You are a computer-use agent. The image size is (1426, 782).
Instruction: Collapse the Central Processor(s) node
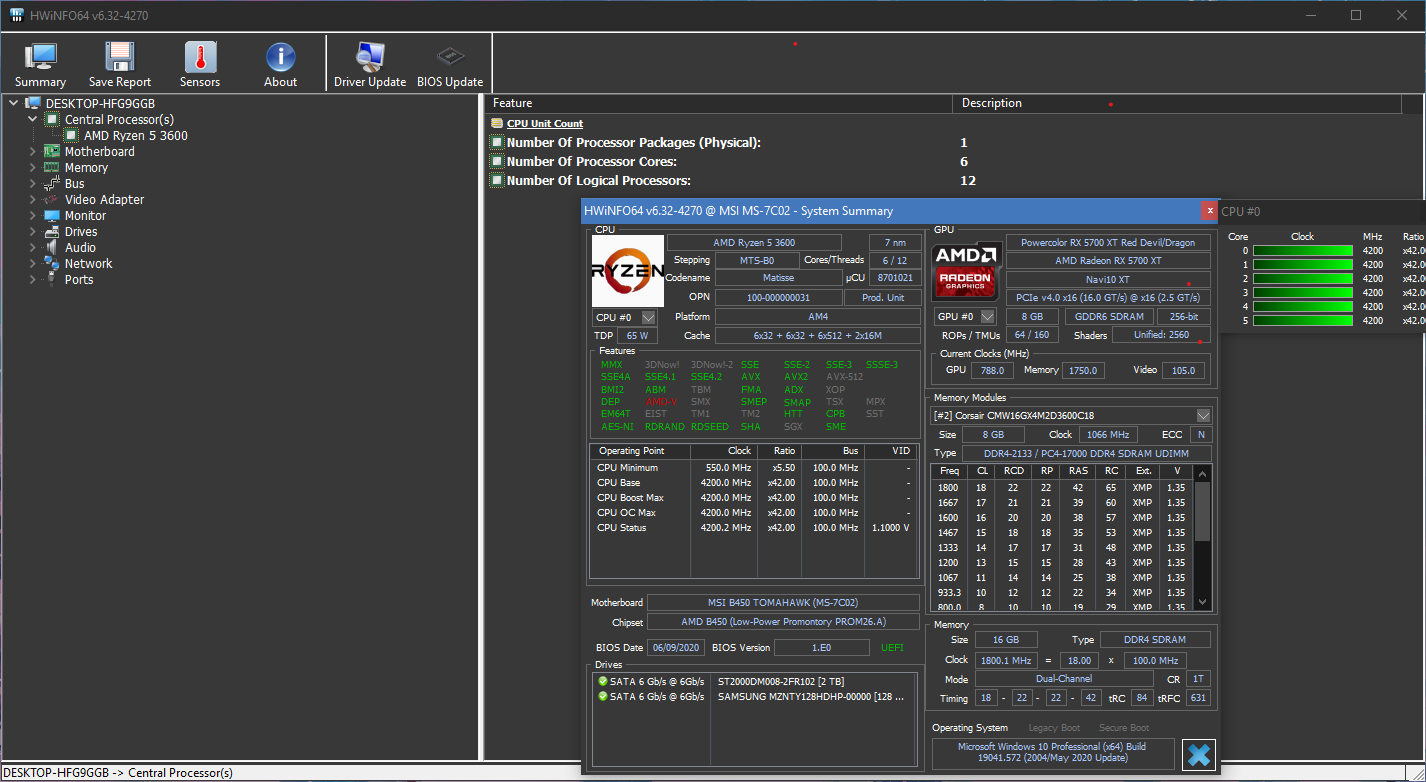(32, 119)
